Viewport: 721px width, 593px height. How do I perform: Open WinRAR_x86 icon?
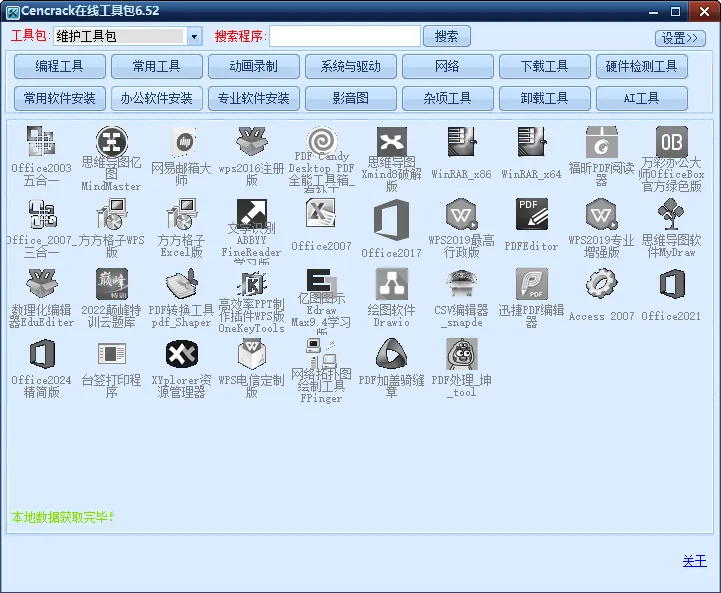(x=461, y=141)
